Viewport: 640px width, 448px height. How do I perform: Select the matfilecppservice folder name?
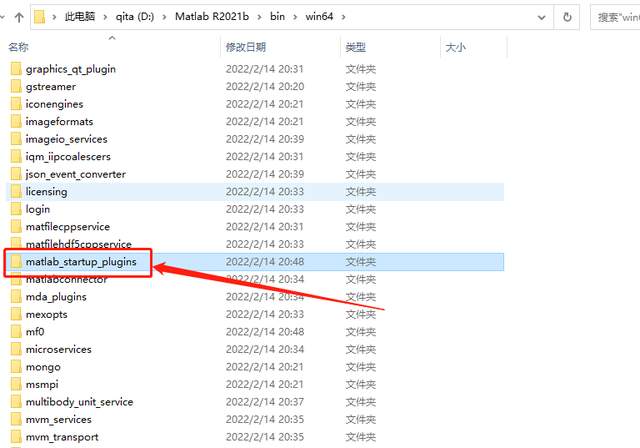[x=68, y=227]
